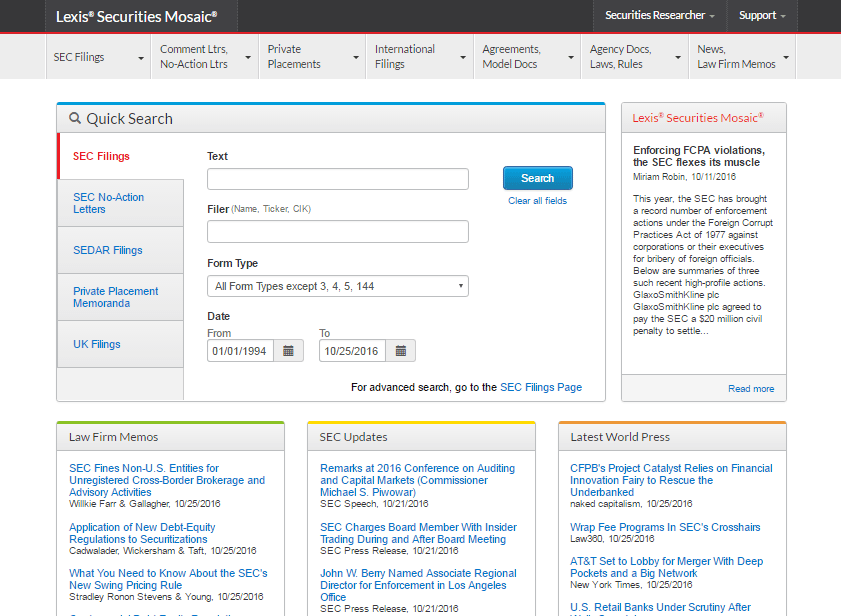
Task: Open CFPB's Project Catalyst article
Action: pos(671,480)
